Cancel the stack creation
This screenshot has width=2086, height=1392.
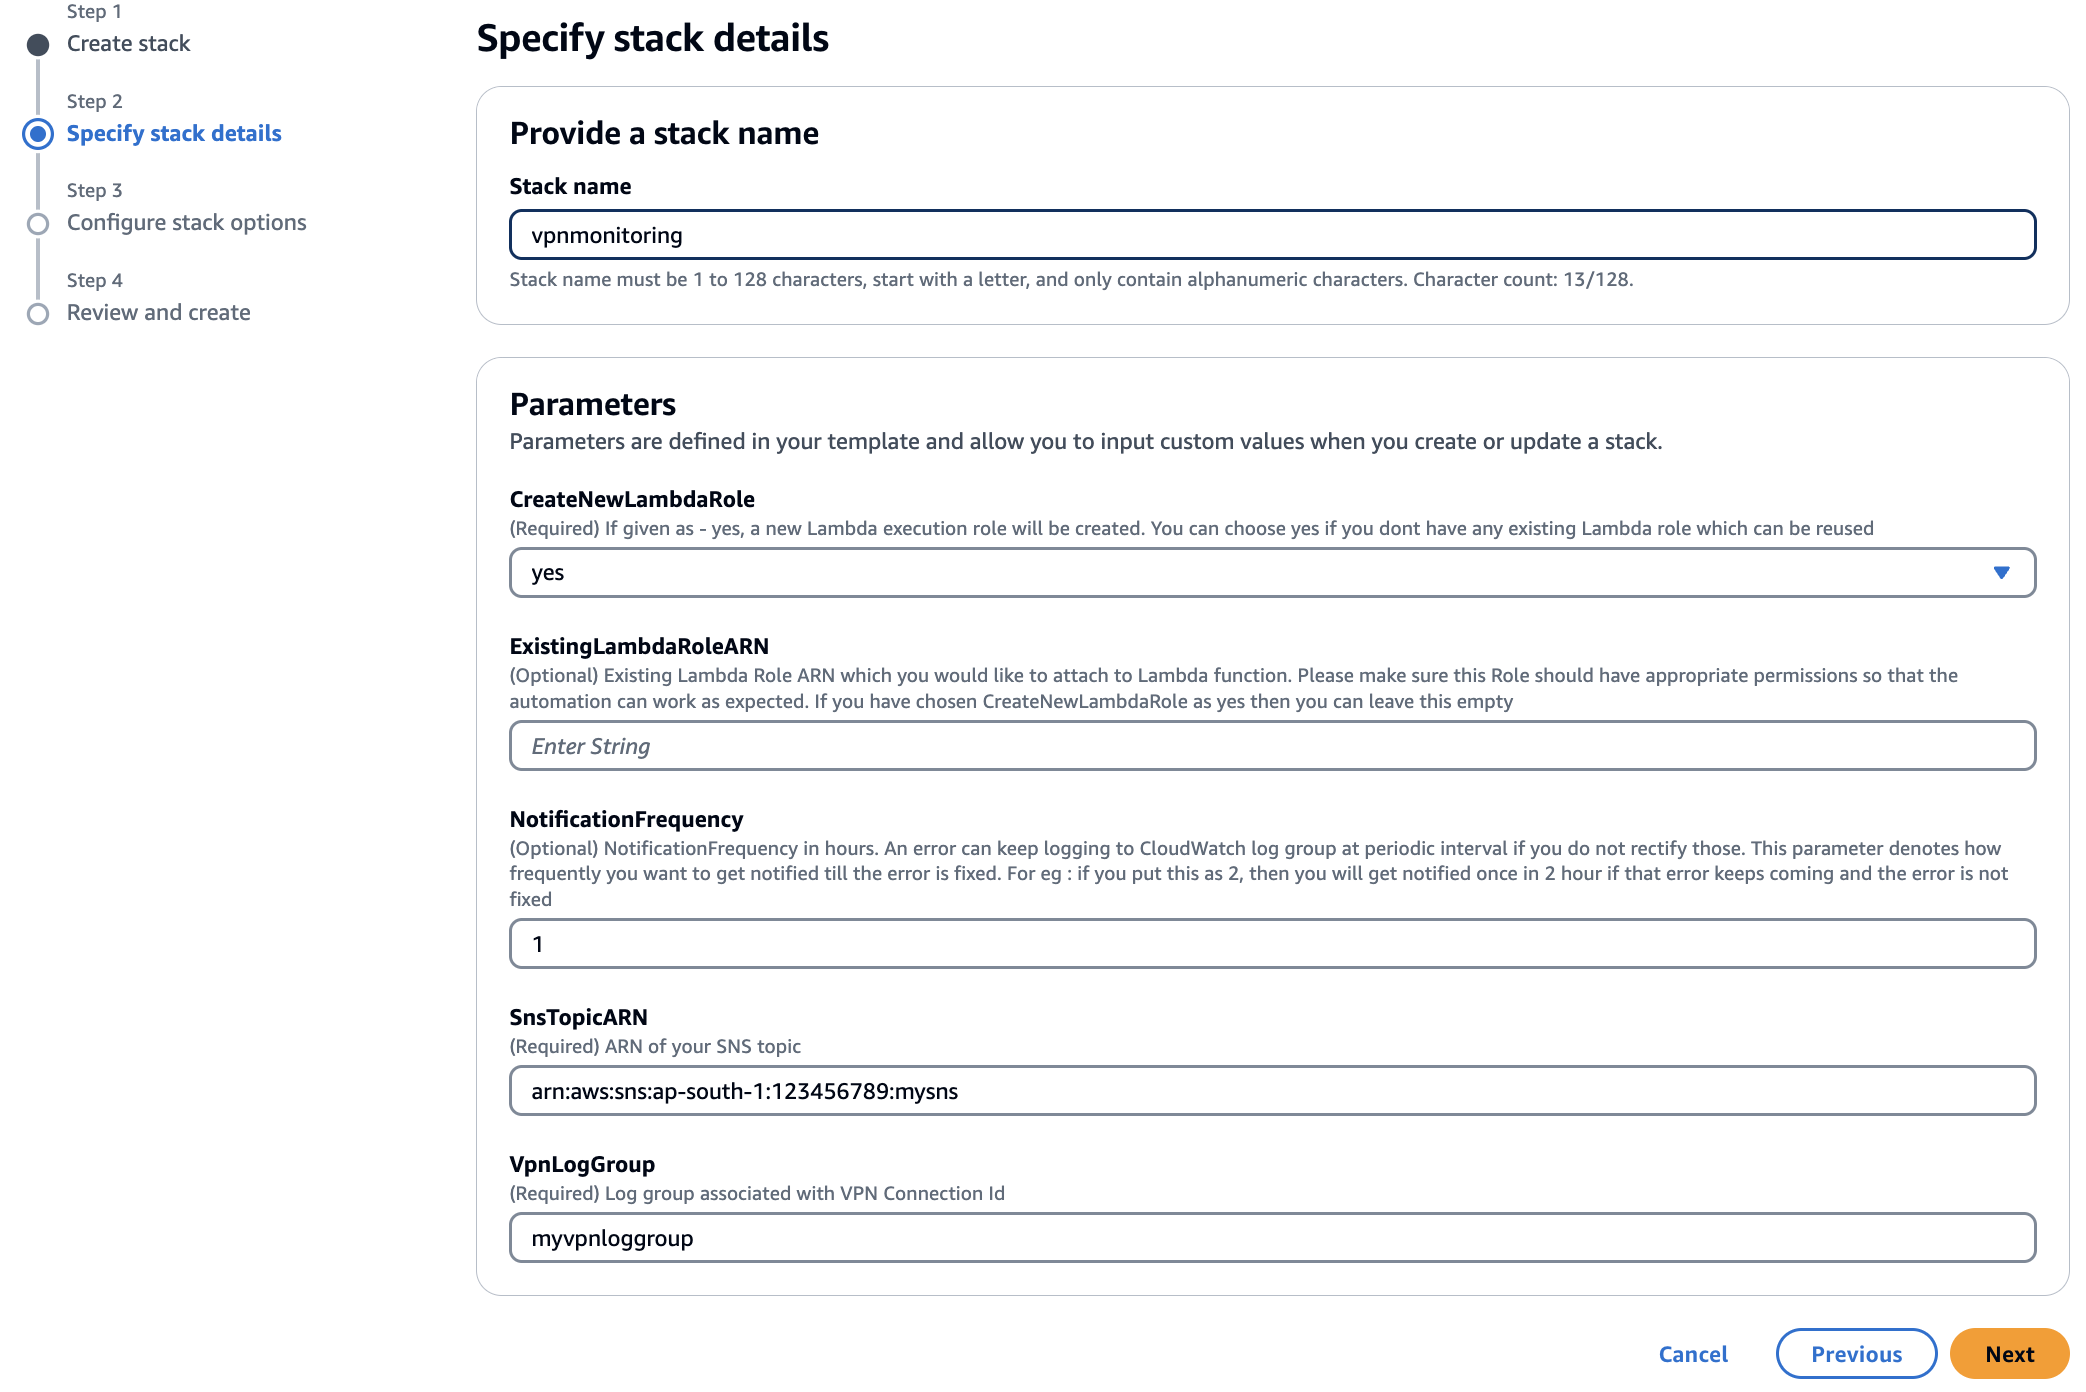pyautogui.click(x=1692, y=1353)
